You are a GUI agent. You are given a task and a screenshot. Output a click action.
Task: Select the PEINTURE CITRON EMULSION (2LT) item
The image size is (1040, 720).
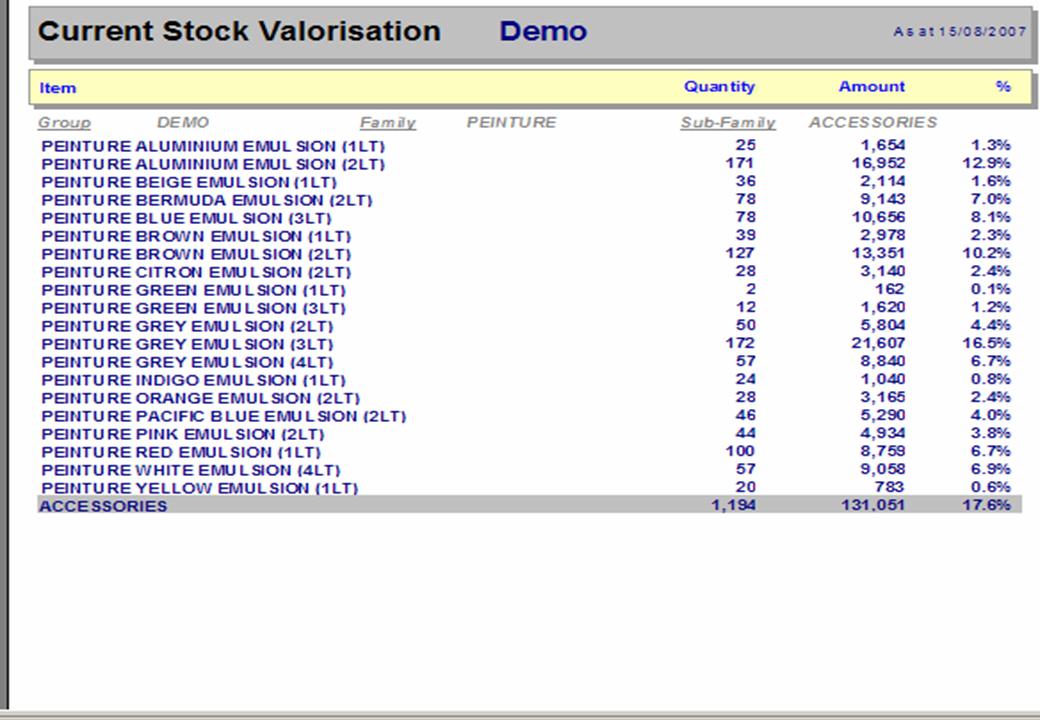[196, 272]
